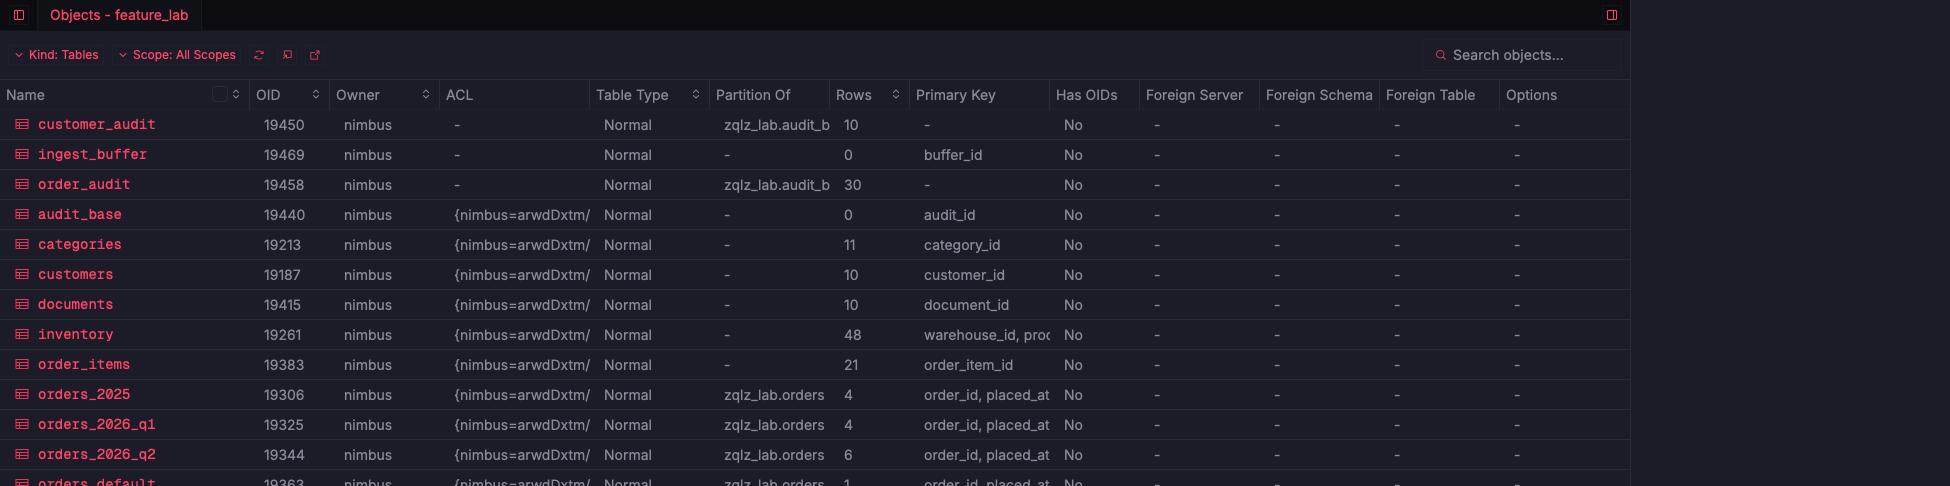Viewport: 1950px width, 486px height.
Task: Sort by Owner column arrows
Action: (426, 94)
